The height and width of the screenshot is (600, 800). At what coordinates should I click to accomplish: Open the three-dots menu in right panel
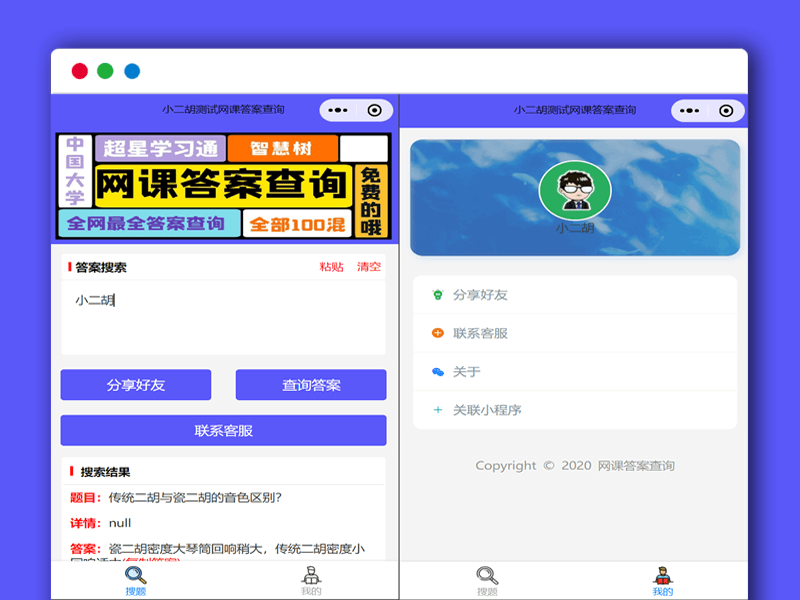(x=689, y=111)
